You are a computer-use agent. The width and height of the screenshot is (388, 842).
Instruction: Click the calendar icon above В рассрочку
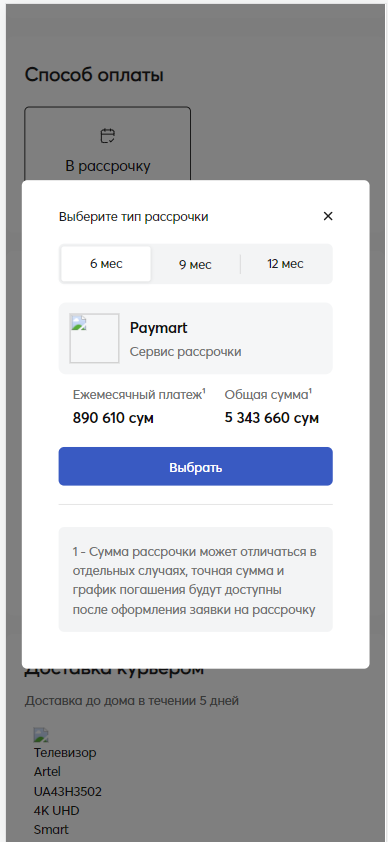108,136
